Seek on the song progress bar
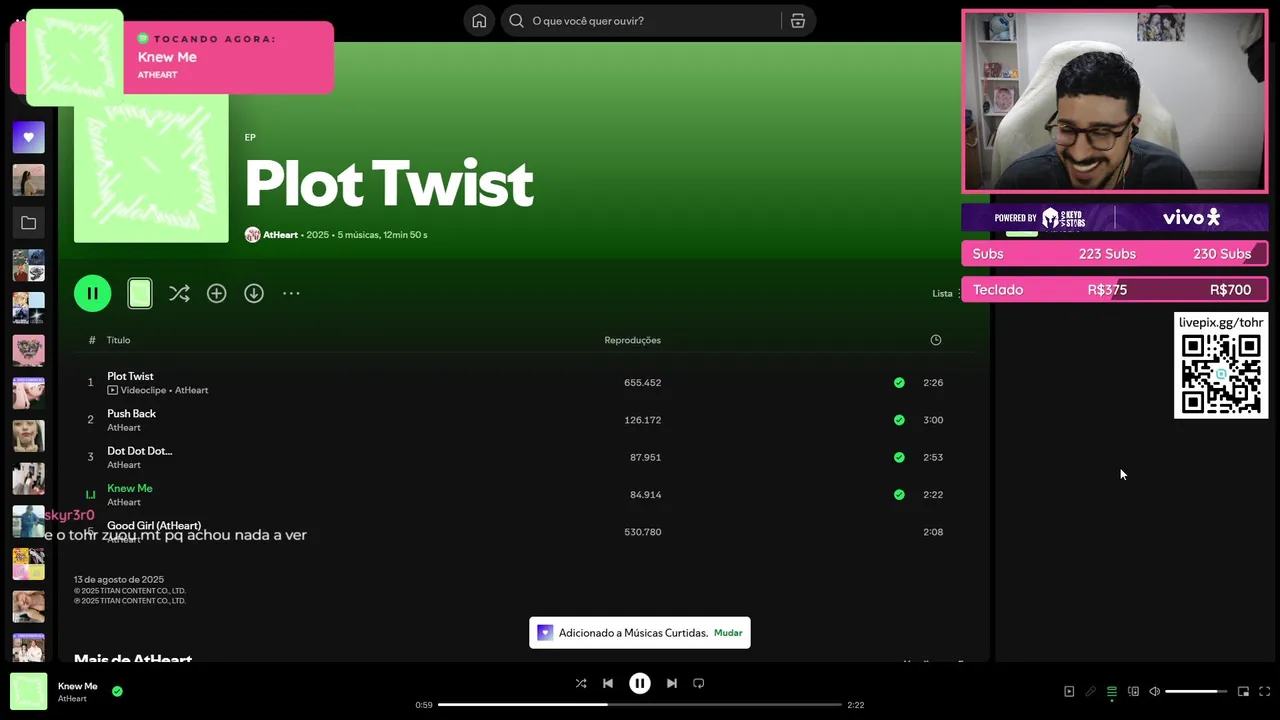Screen dimensions: 1280x720 (640, 705)
